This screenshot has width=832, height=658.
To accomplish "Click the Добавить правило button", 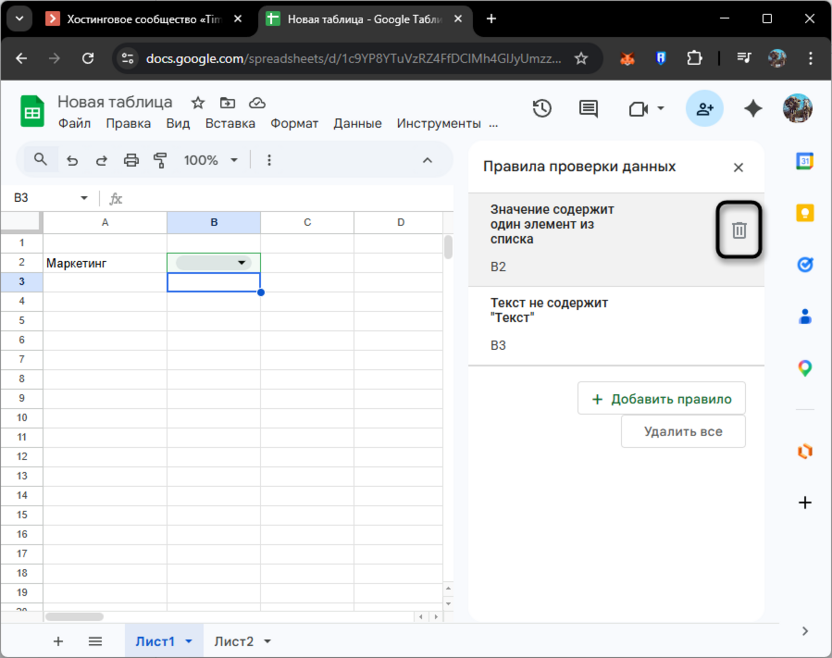I will (661, 398).
